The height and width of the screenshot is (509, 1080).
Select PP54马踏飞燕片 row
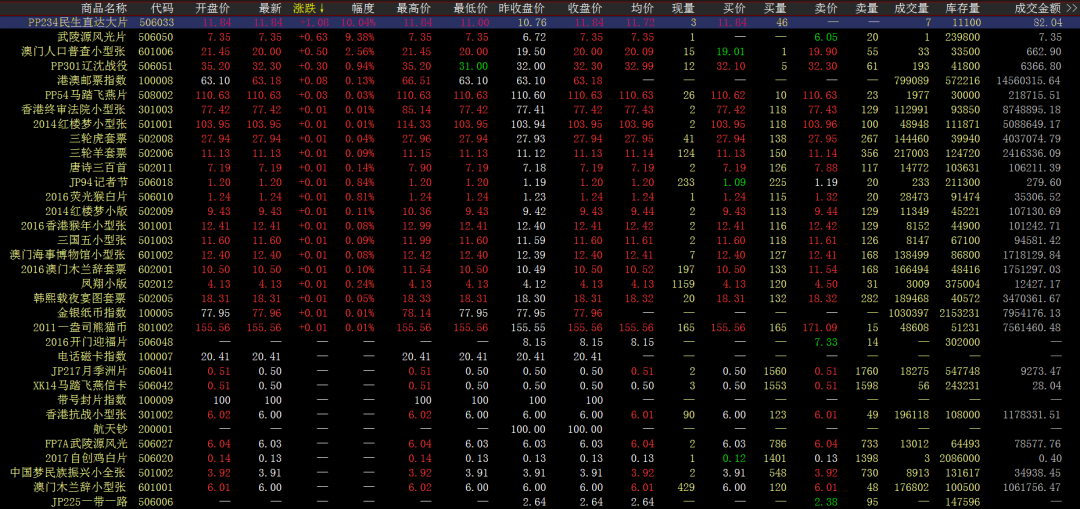coord(540,95)
